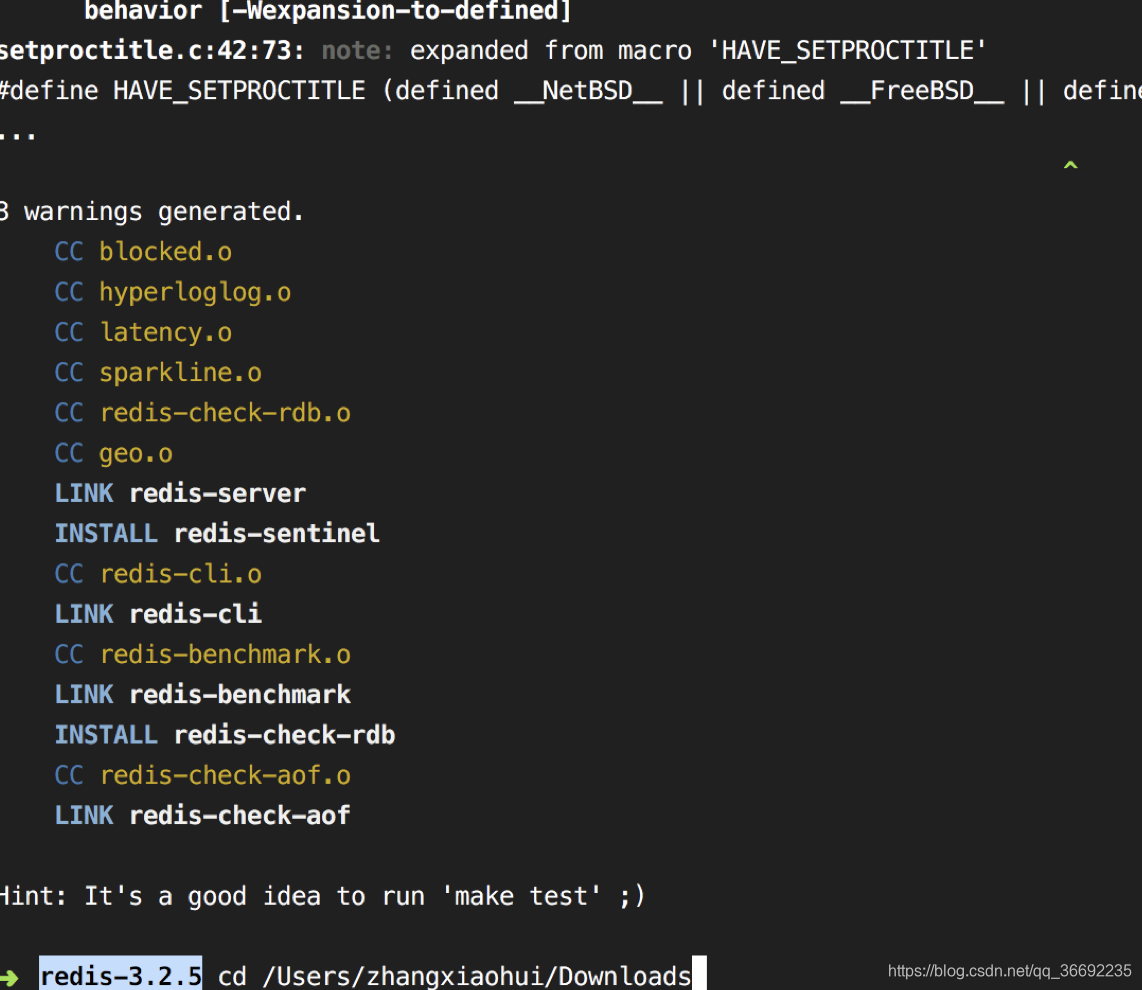The height and width of the screenshot is (990, 1142).
Task: Click the '[-Wexpansion-to-defined]' warning flag
Action: 395,11
